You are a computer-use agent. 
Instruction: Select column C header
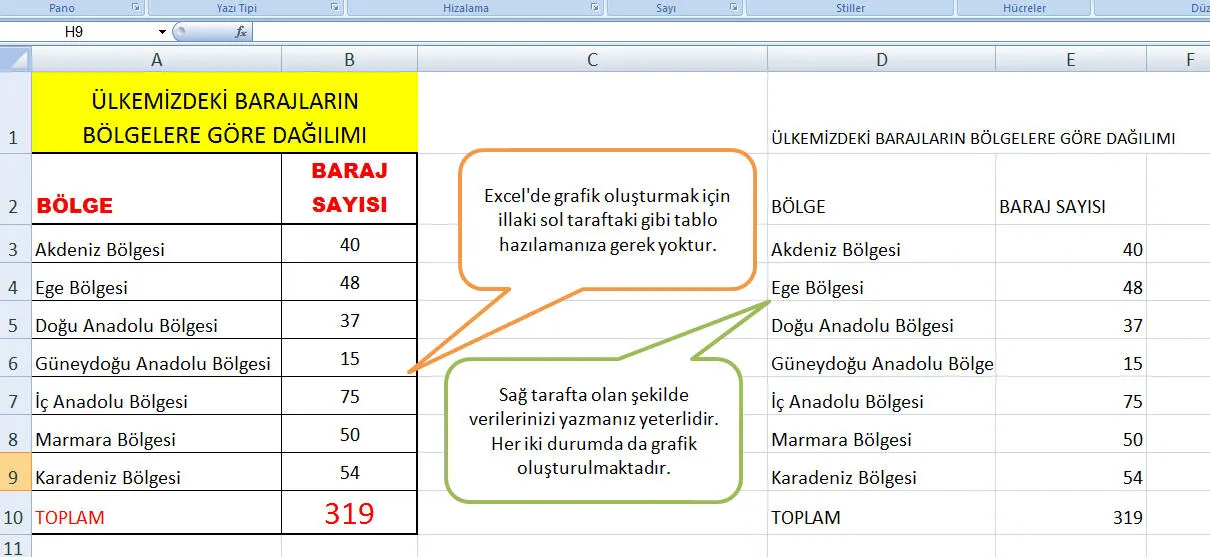click(592, 60)
